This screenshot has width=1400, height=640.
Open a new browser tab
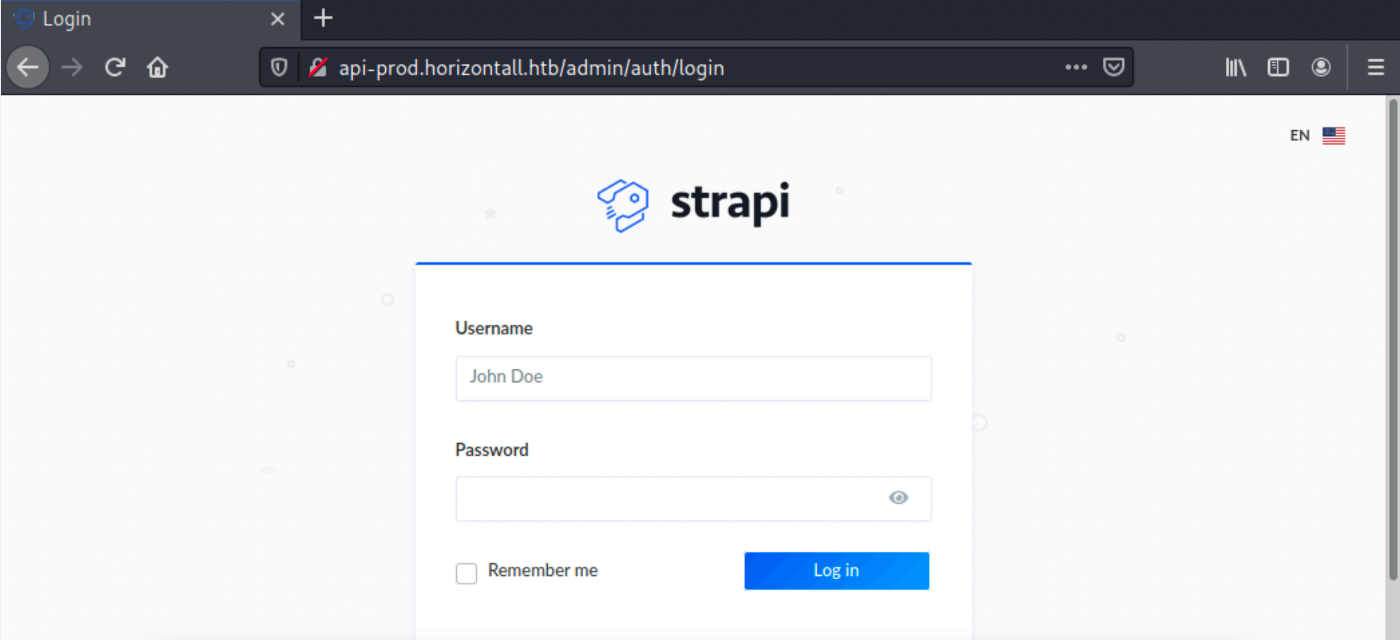pyautogui.click(x=322, y=18)
